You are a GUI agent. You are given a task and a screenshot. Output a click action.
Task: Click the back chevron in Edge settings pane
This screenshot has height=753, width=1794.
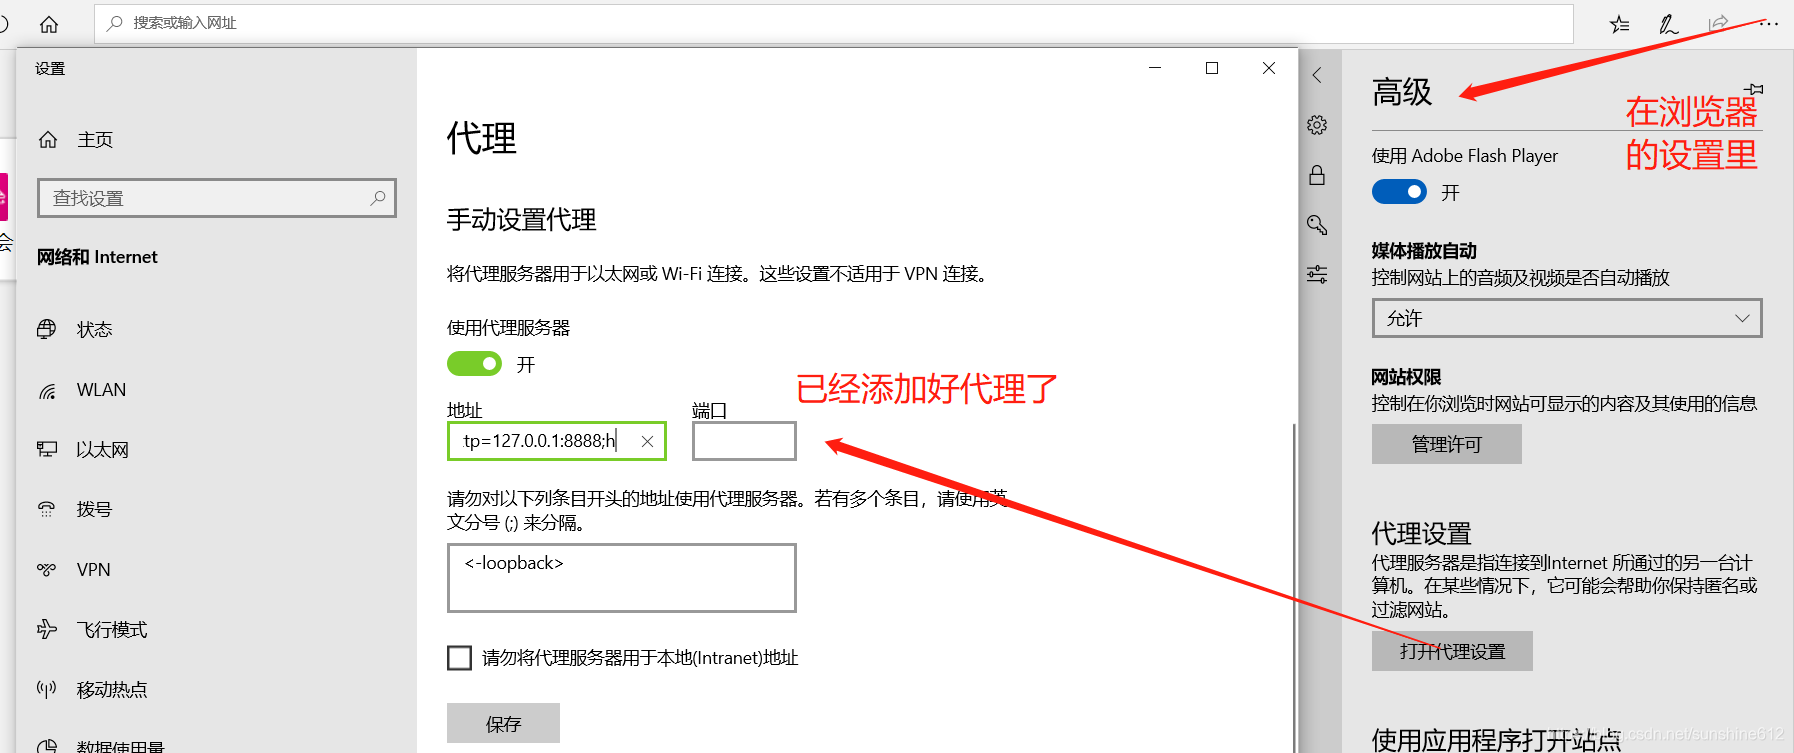1317,75
